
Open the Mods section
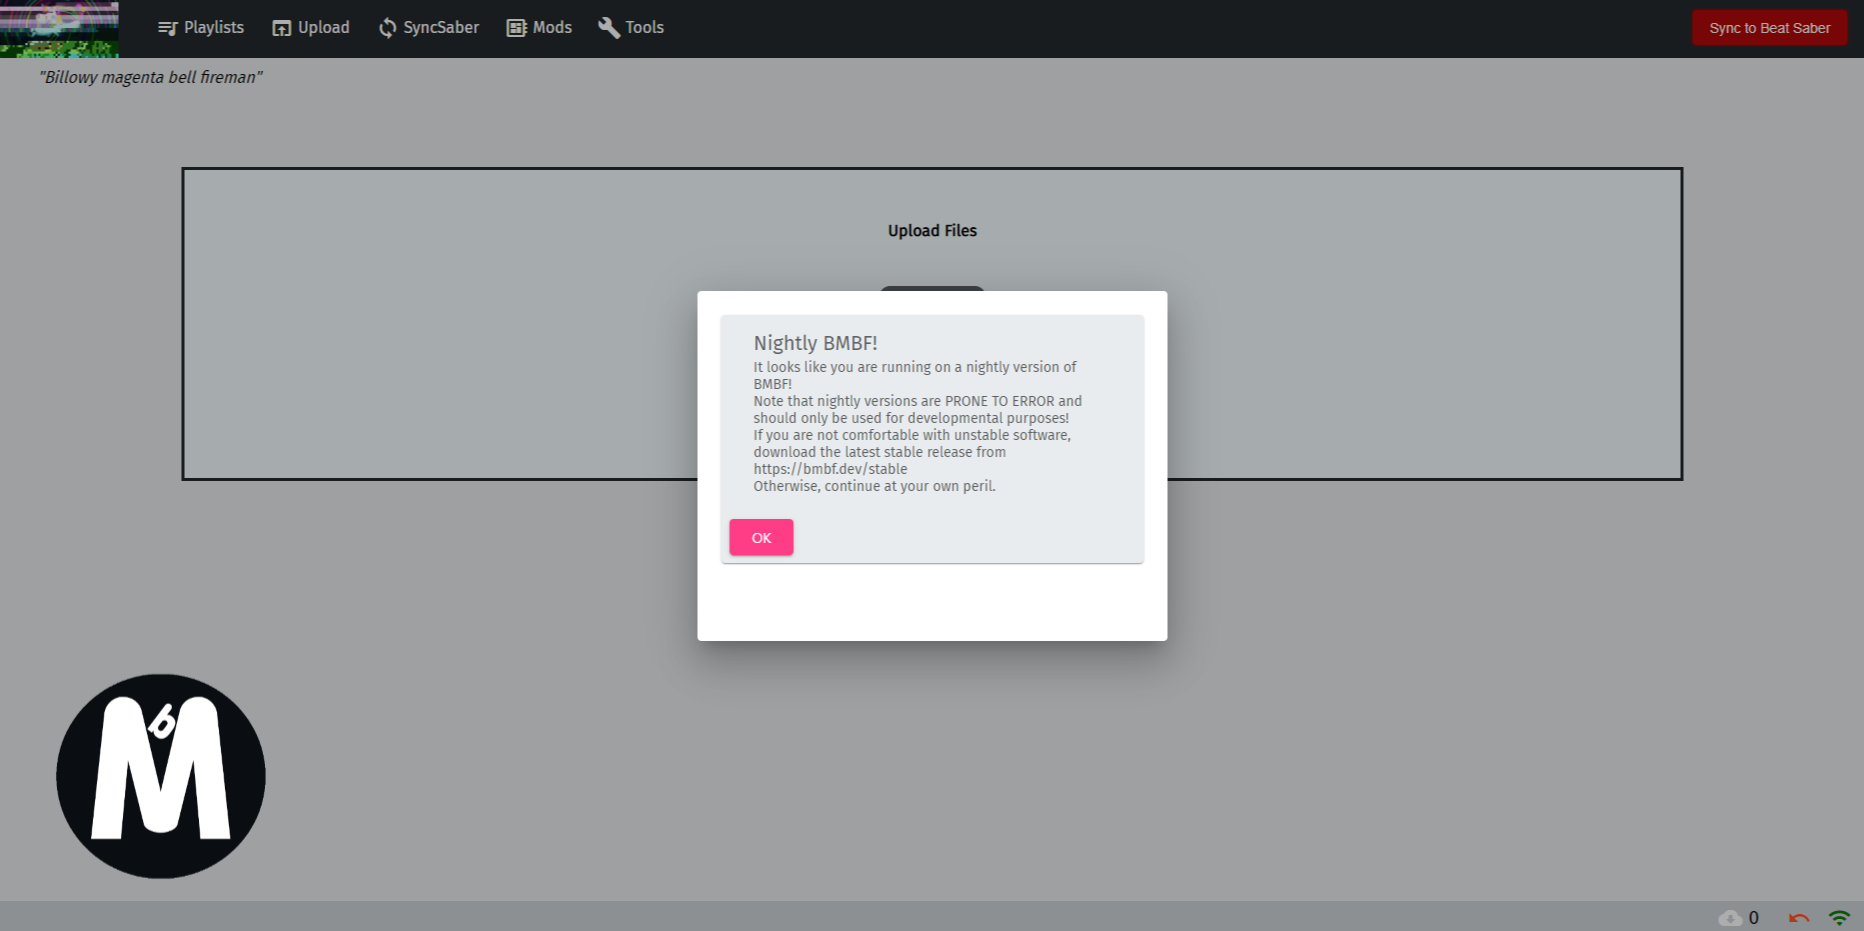click(539, 28)
